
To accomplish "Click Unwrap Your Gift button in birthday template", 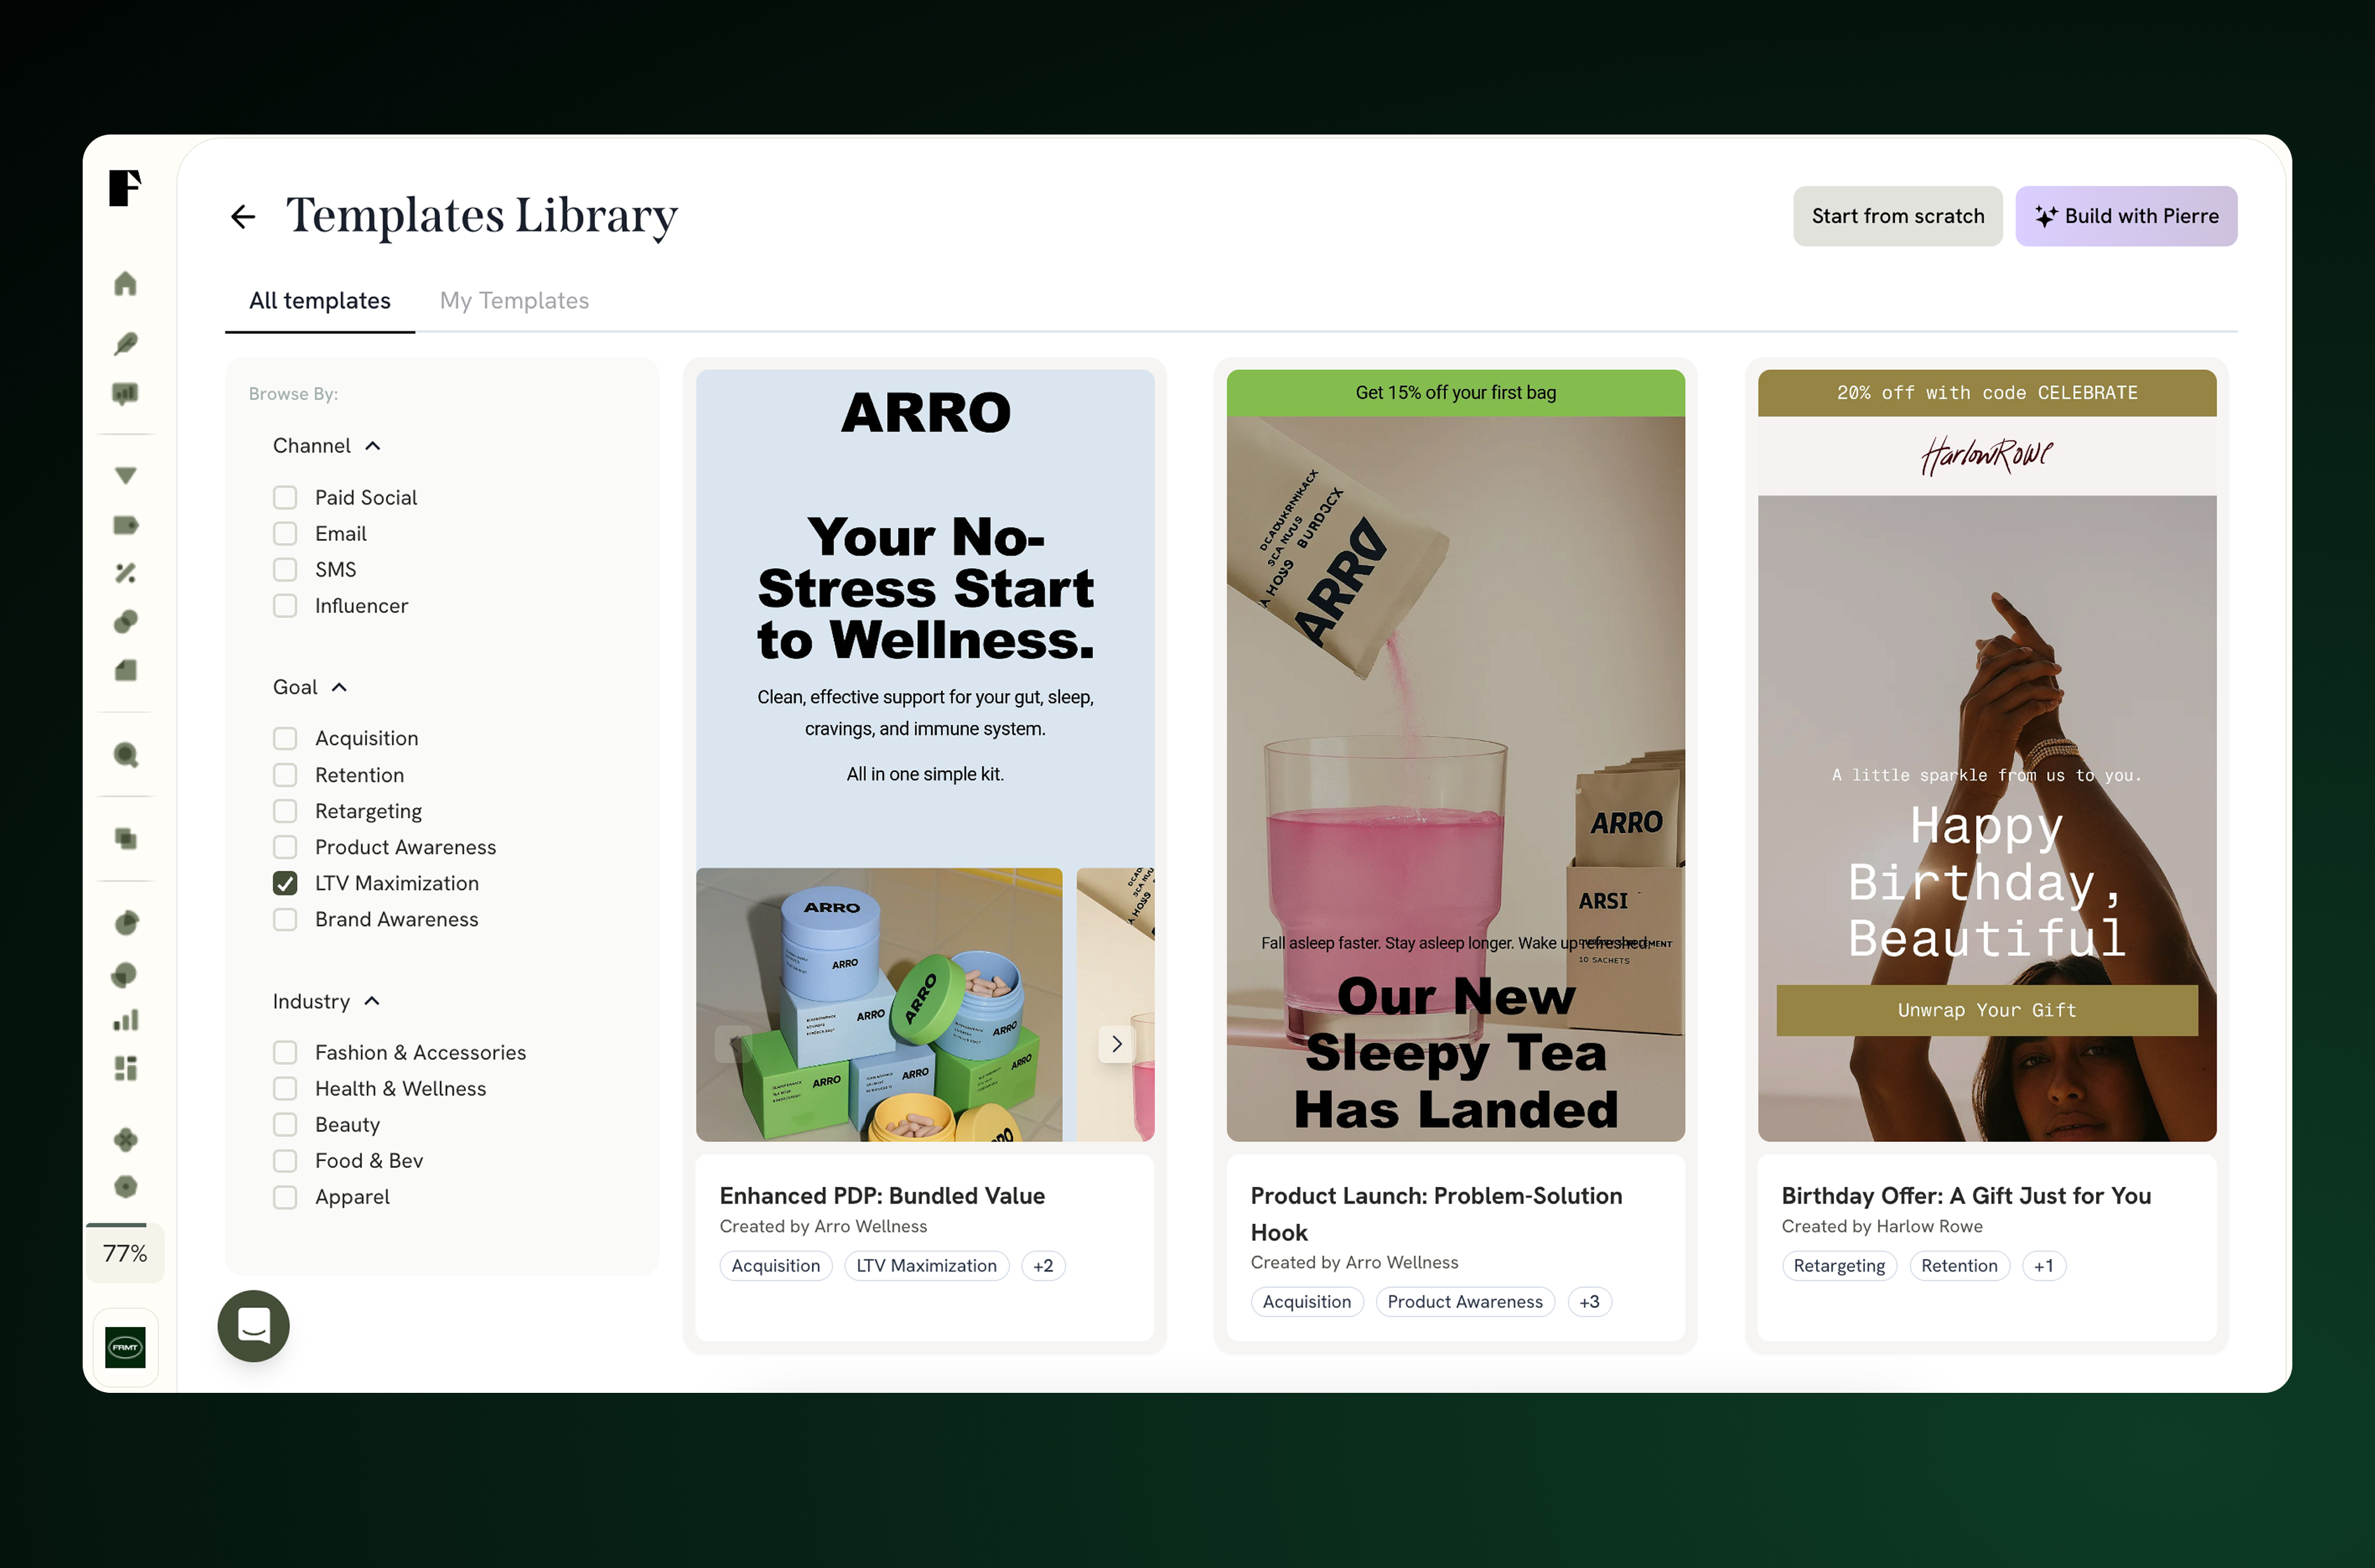I will tap(1986, 1010).
